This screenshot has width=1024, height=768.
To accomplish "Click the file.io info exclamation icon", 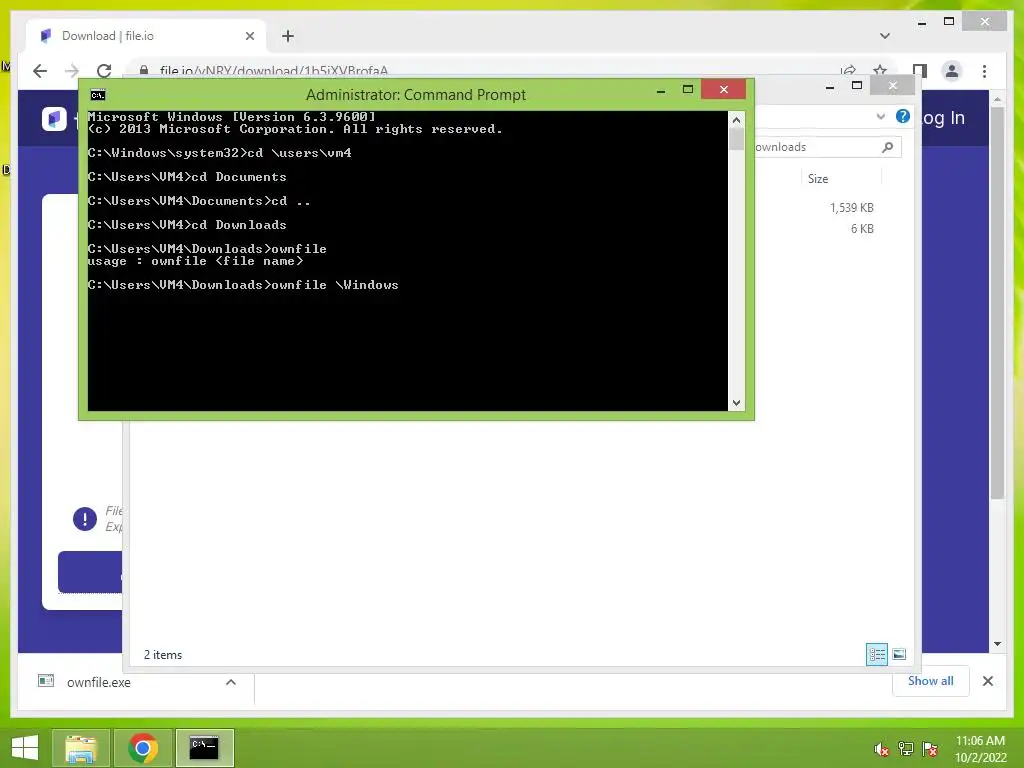I will (84, 519).
